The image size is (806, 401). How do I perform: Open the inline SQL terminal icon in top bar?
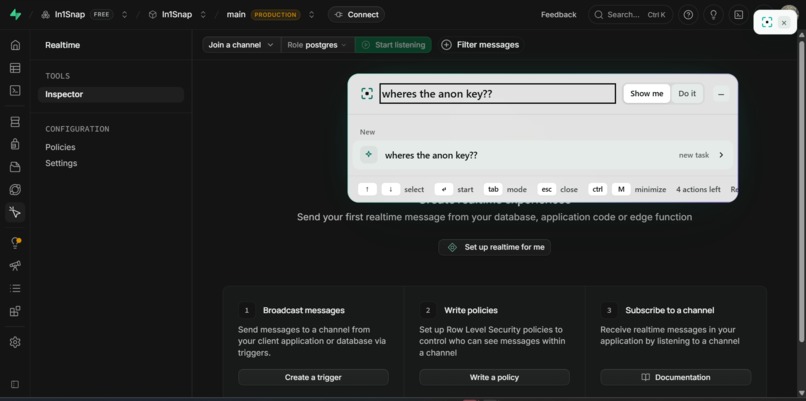(x=739, y=15)
